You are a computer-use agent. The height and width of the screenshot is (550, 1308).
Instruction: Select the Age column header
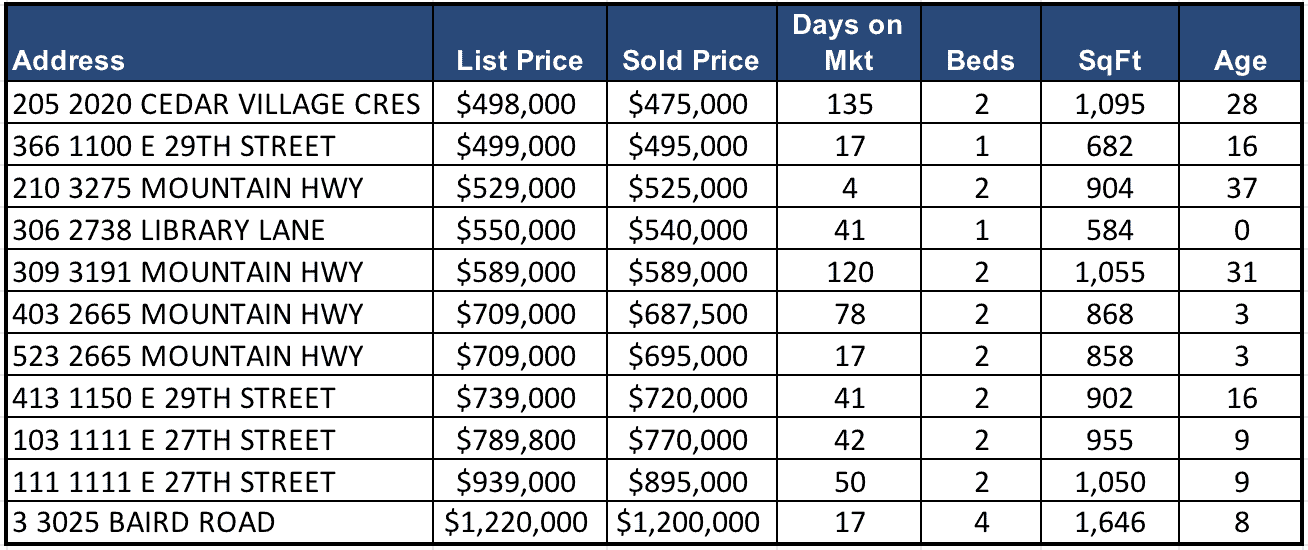pyautogui.click(x=1240, y=60)
